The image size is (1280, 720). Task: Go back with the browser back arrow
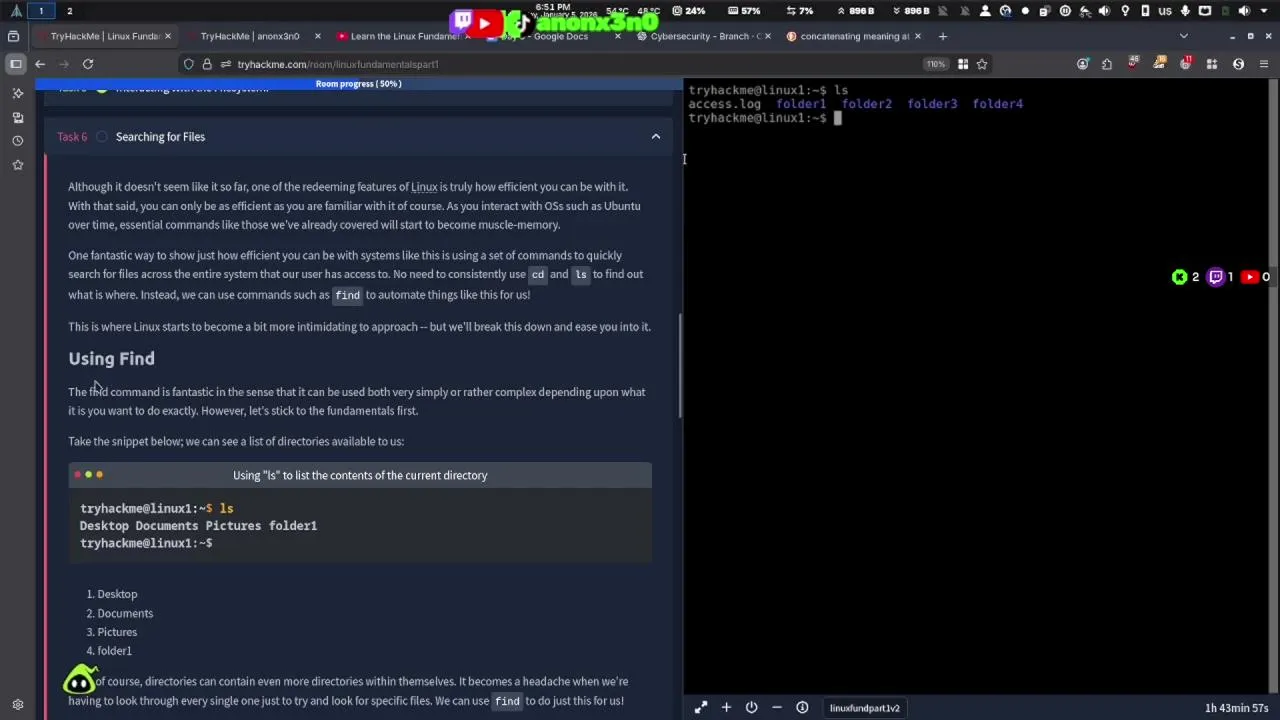coord(40,64)
